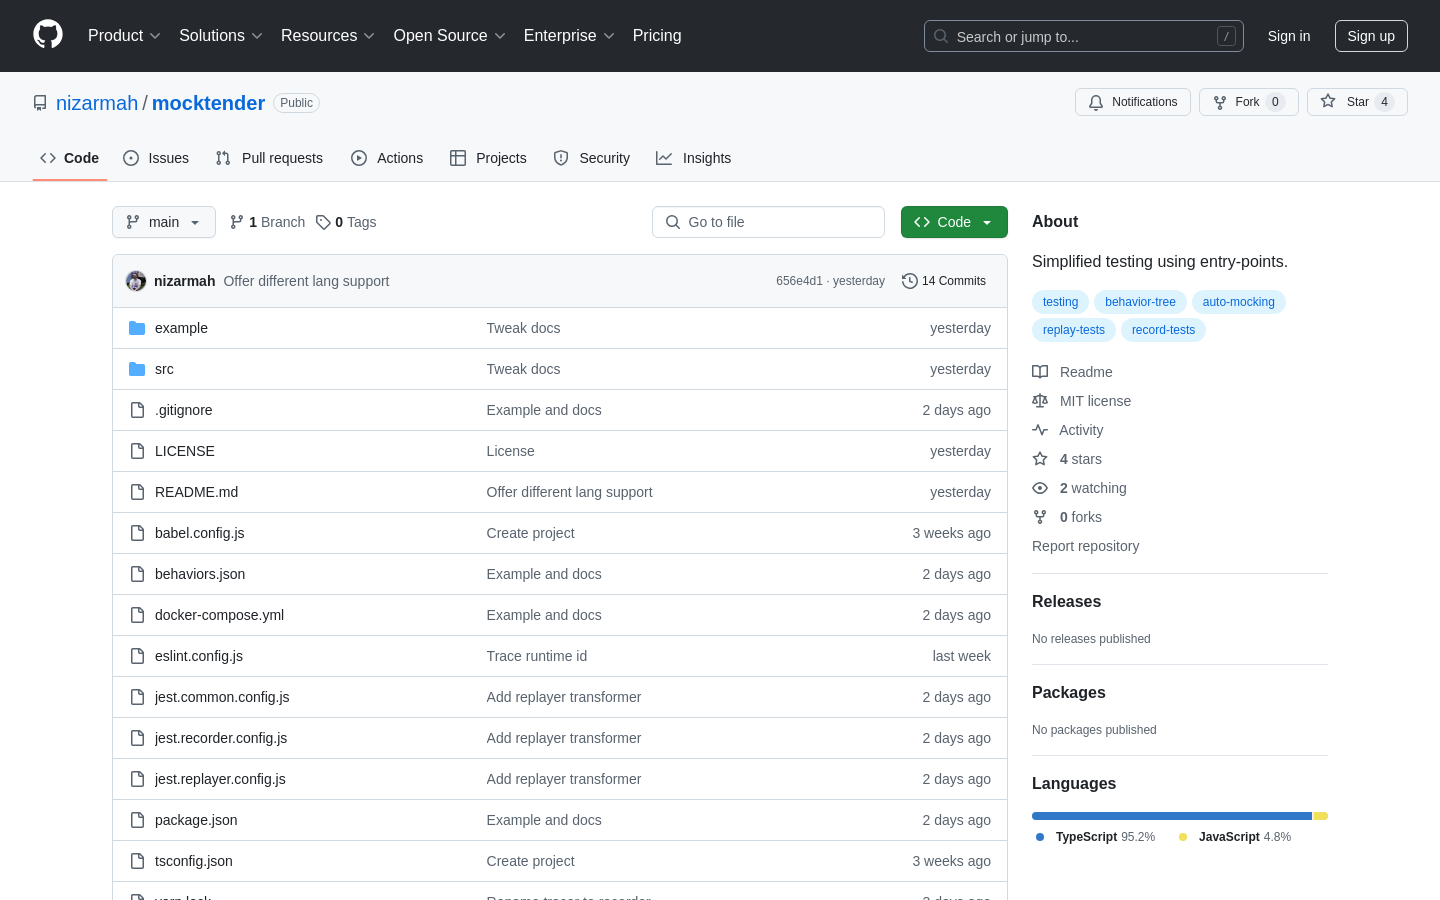Open the nizarmah owner link
This screenshot has width=1440, height=900.
tap(97, 103)
